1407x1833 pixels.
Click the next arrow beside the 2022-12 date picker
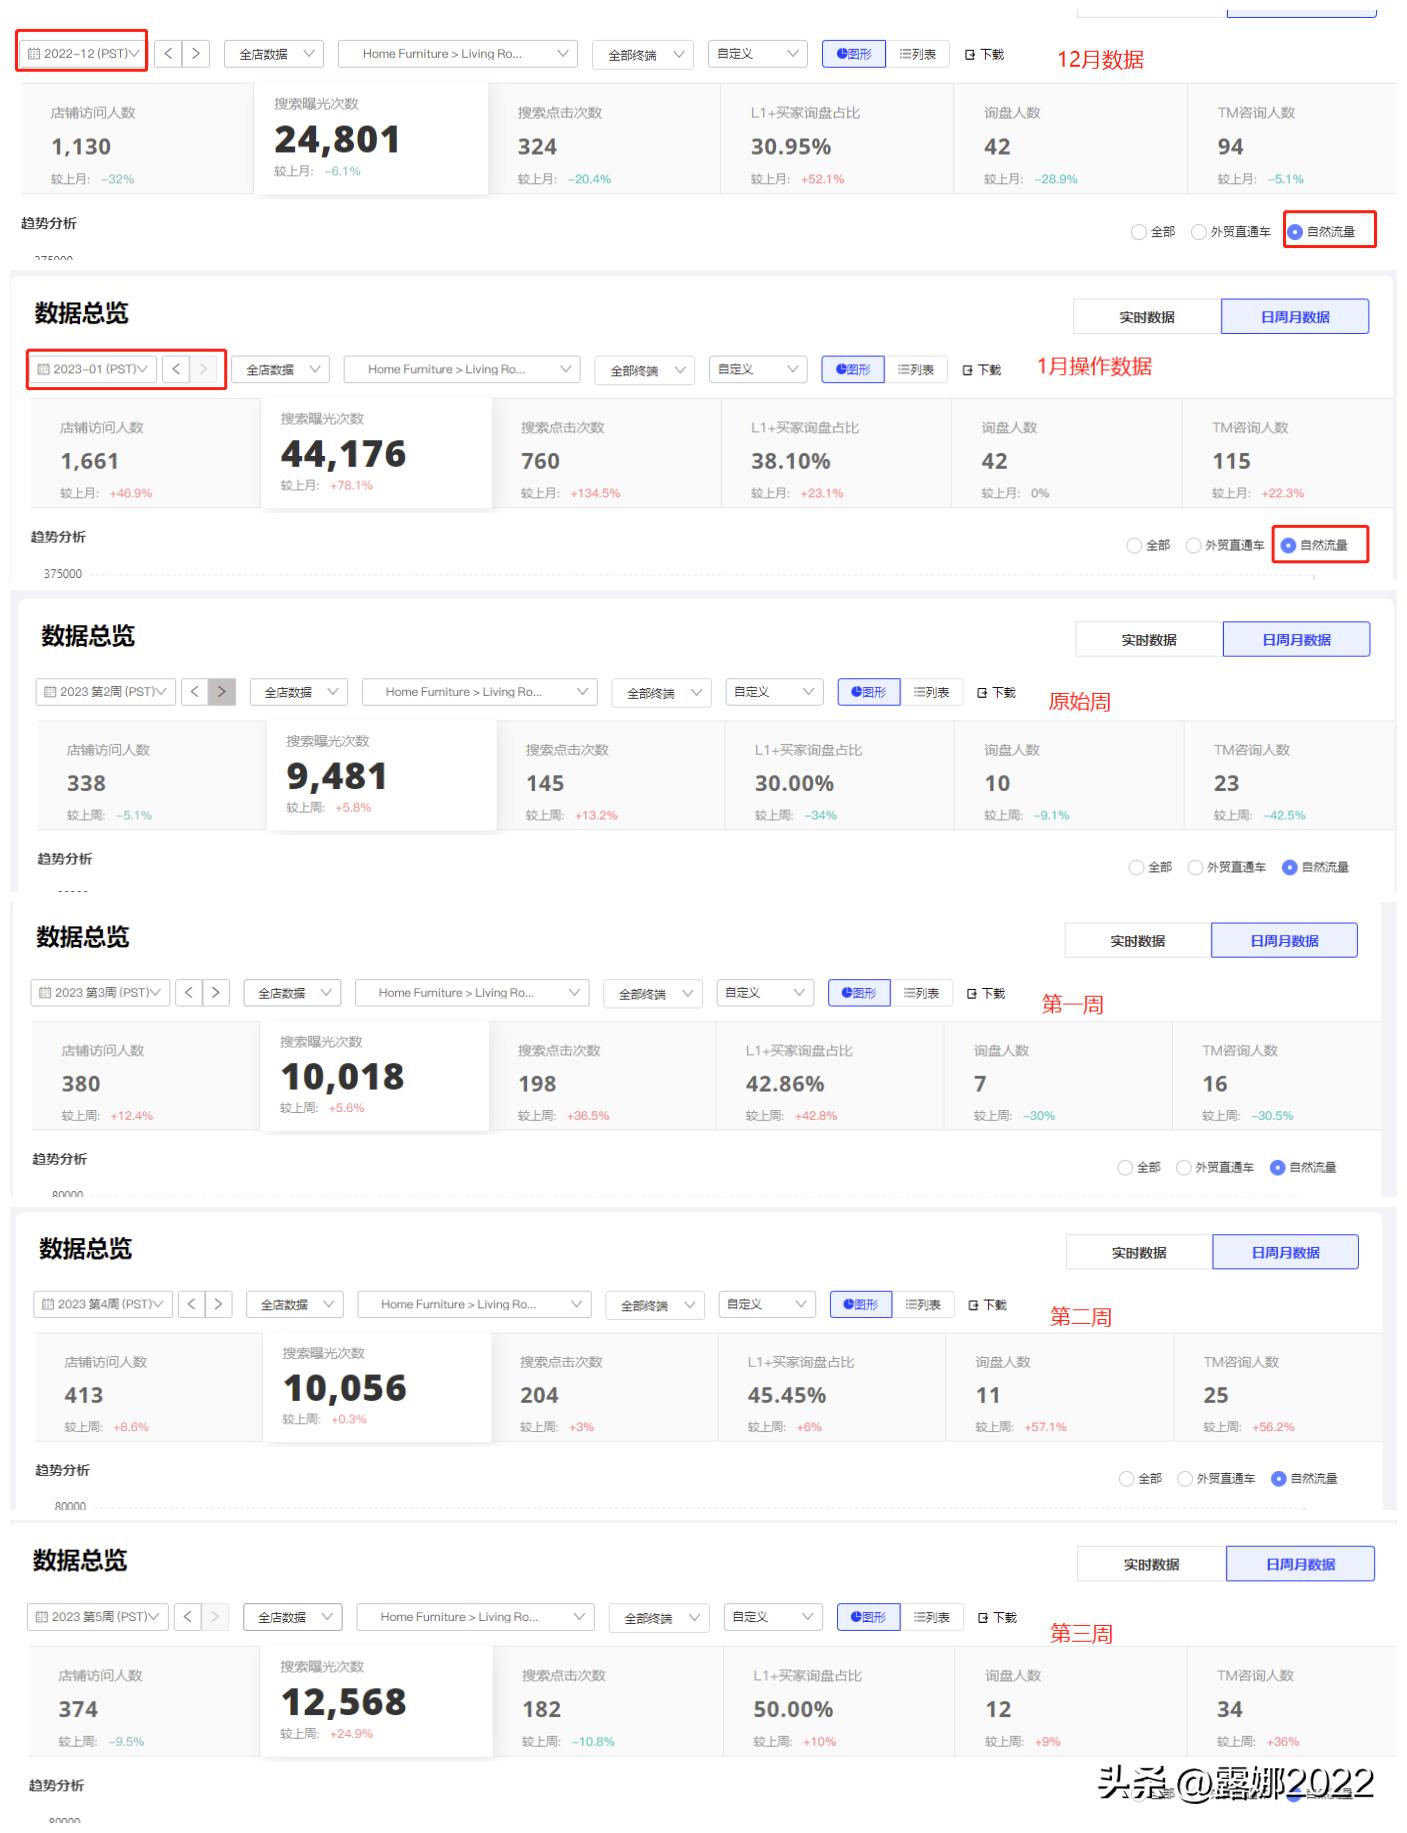(x=195, y=54)
